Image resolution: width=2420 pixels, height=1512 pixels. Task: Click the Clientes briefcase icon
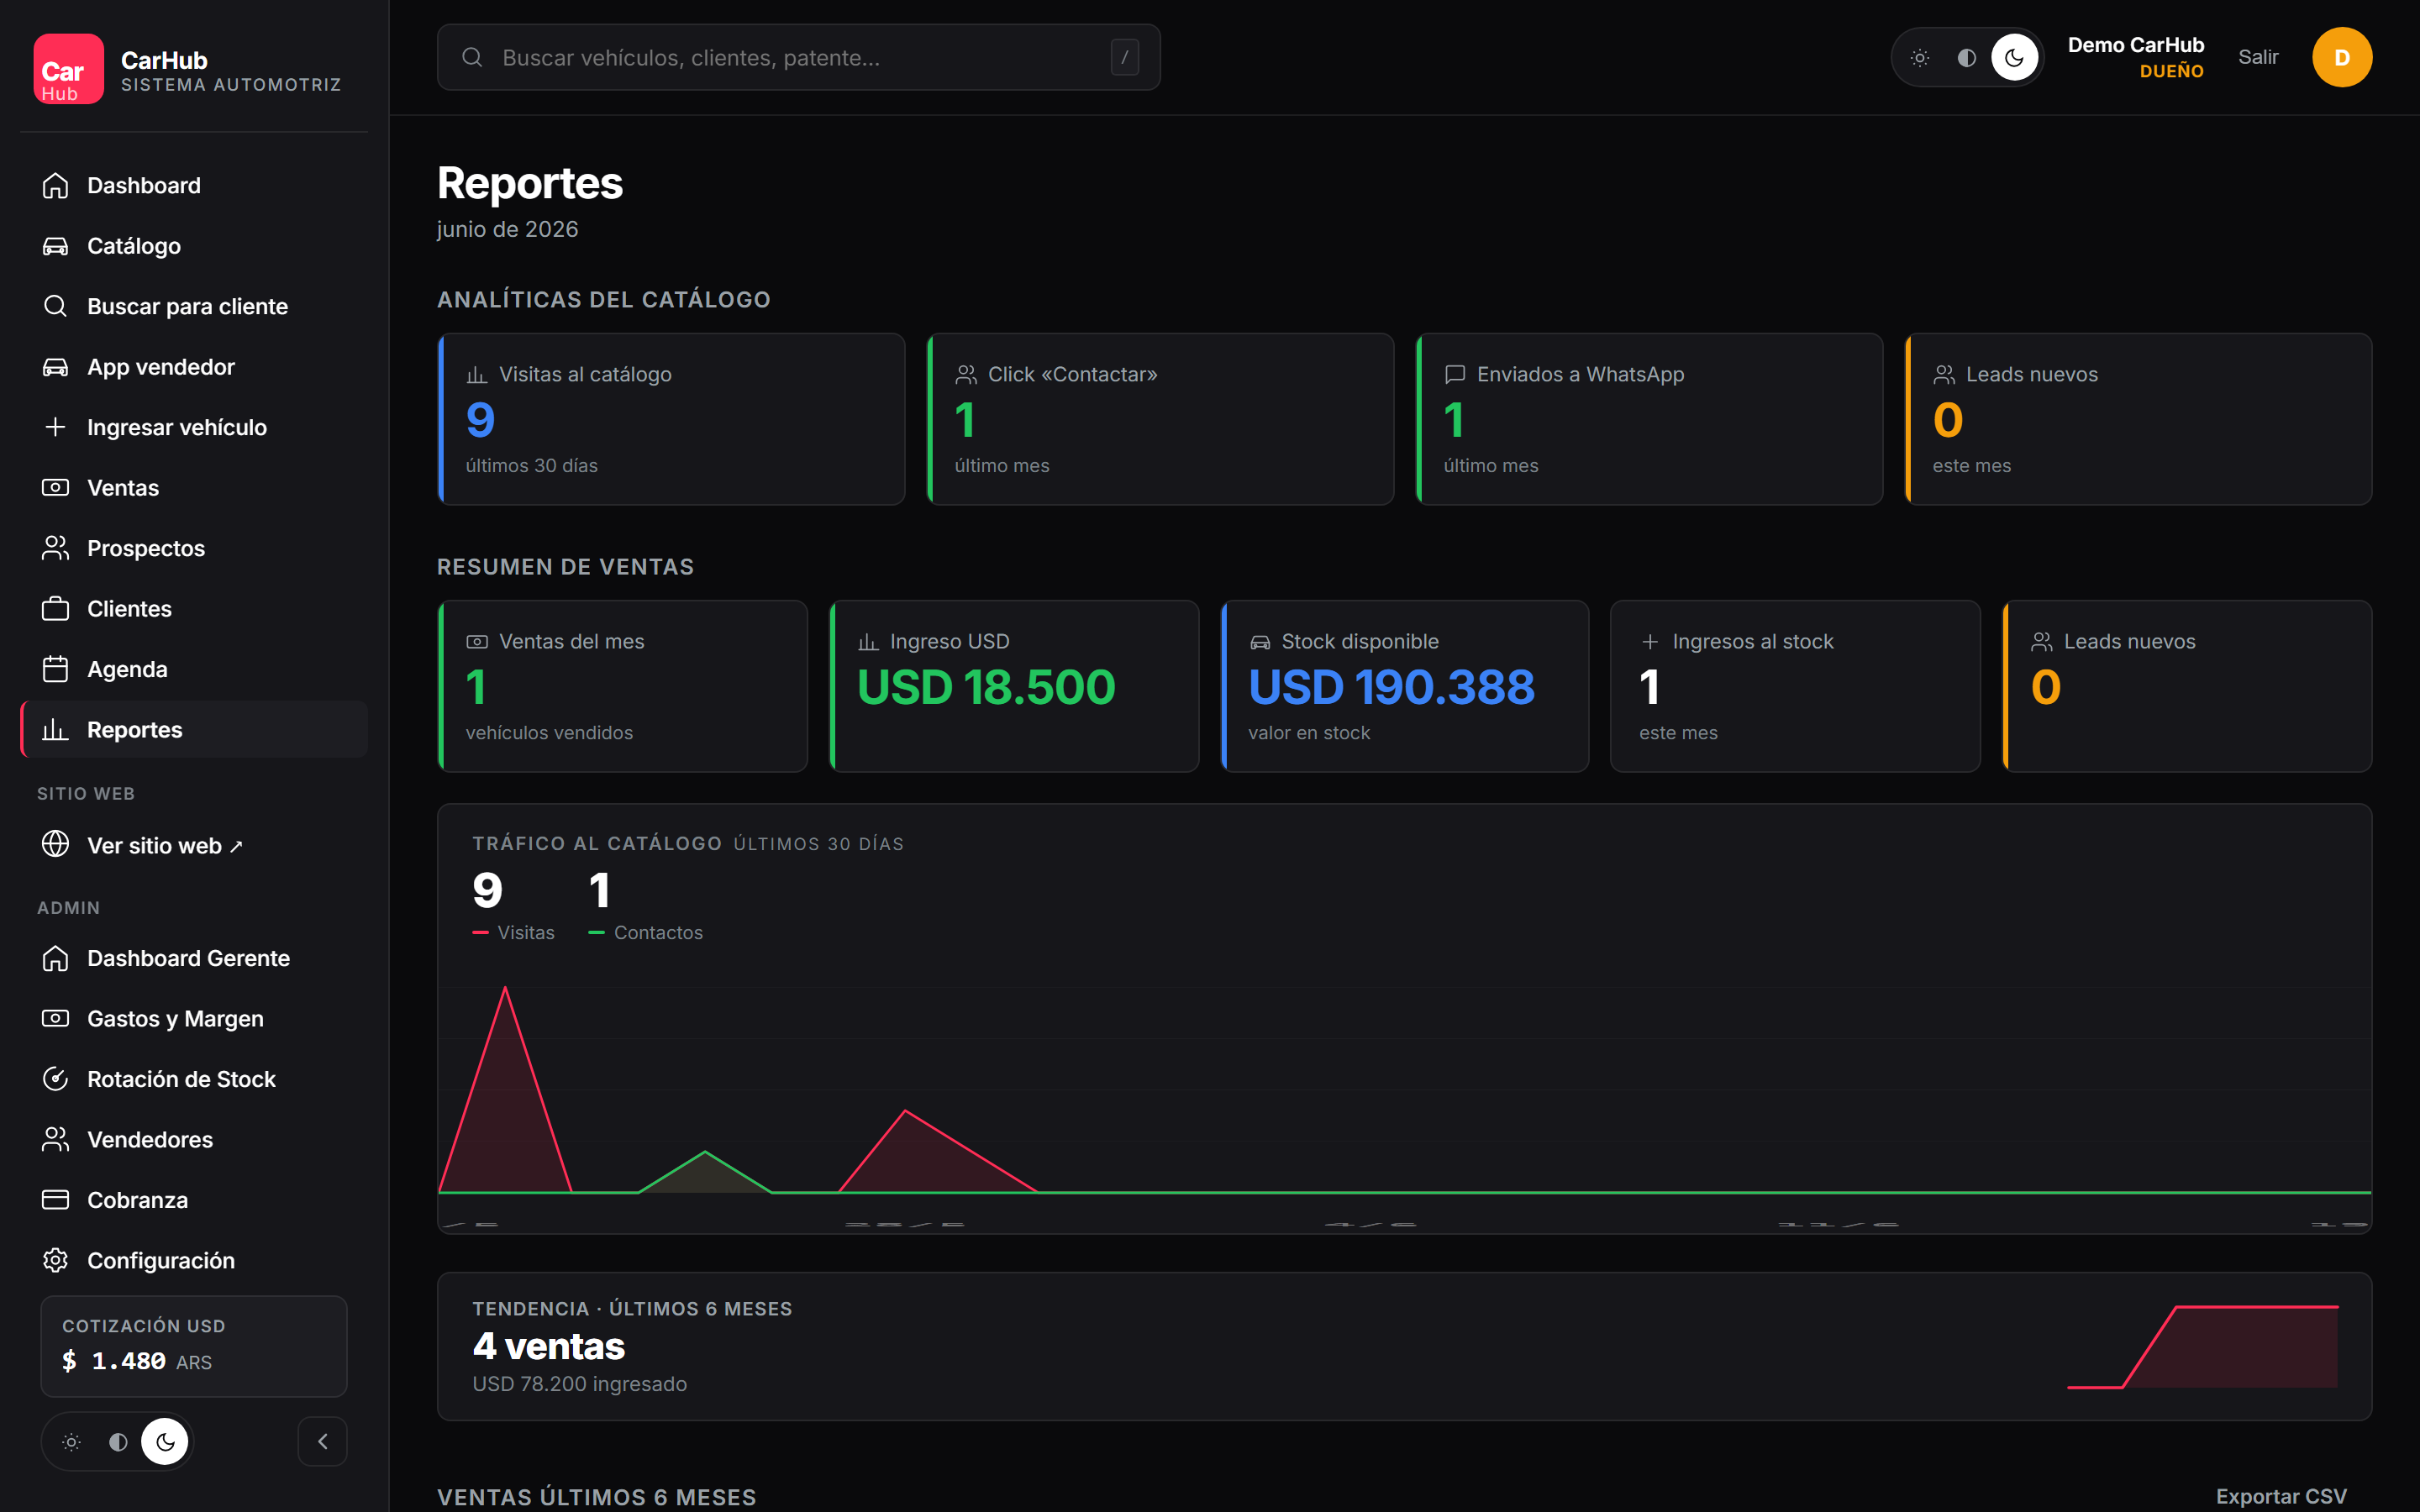[55, 609]
